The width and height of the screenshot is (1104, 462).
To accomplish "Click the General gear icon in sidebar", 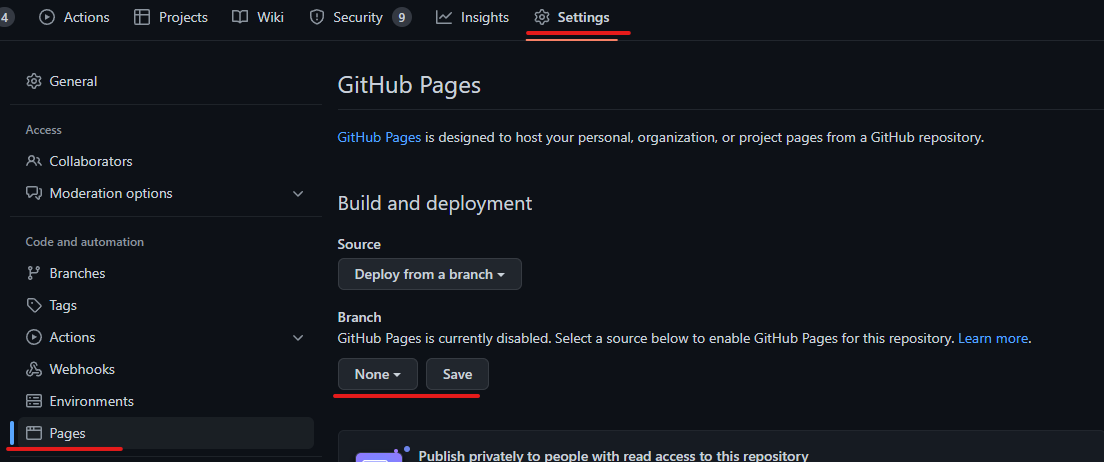I will [x=34, y=81].
